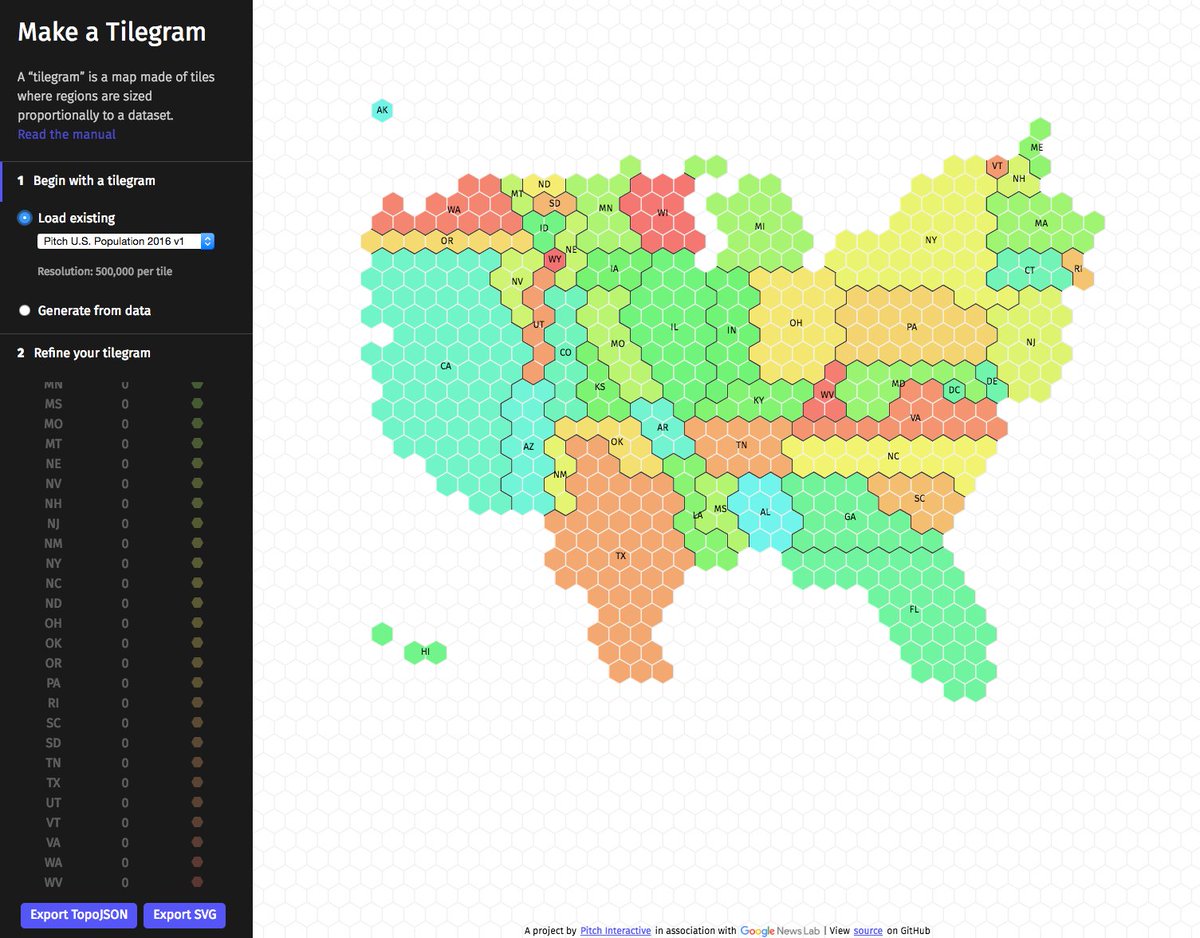1200x938 pixels.
Task: Click the Export TopoJSON button
Action: [79, 915]
